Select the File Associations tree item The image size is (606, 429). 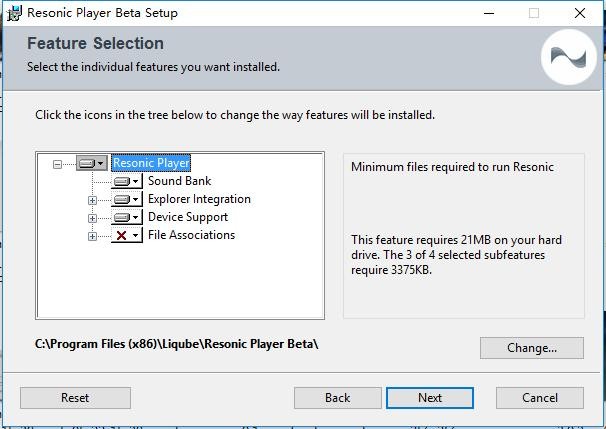192,235
